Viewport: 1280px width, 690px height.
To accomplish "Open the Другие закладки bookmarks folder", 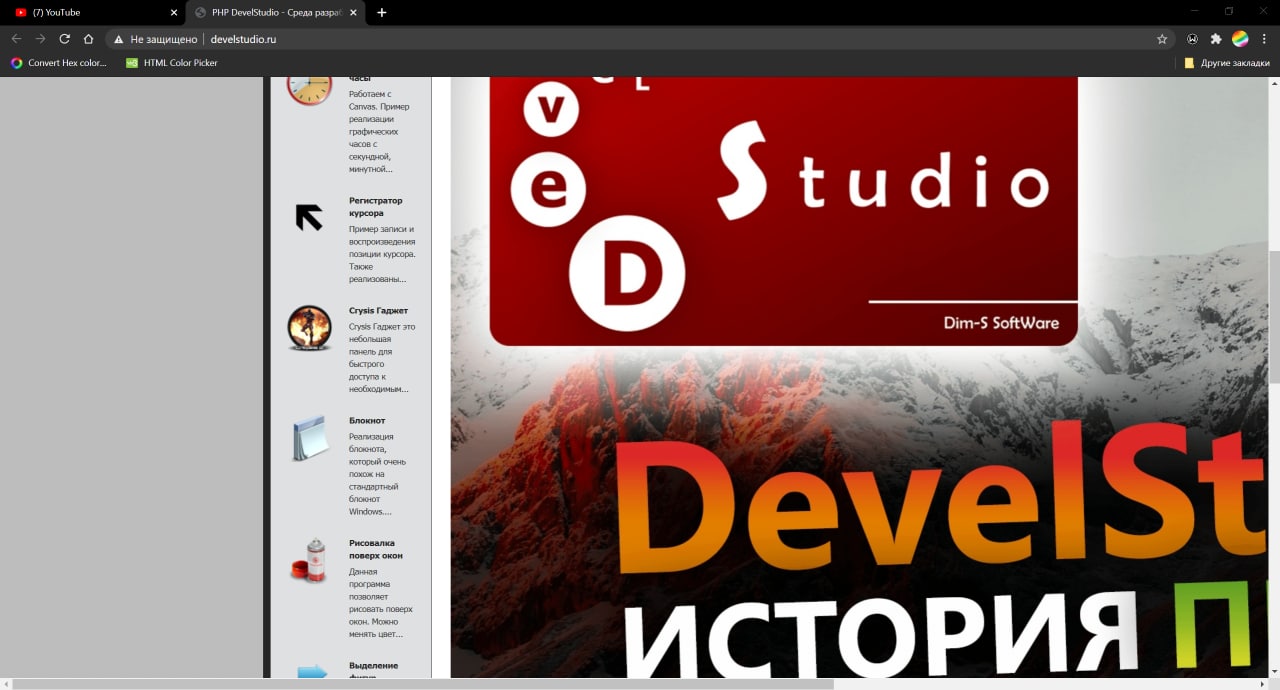I will tap(1226, 63).
